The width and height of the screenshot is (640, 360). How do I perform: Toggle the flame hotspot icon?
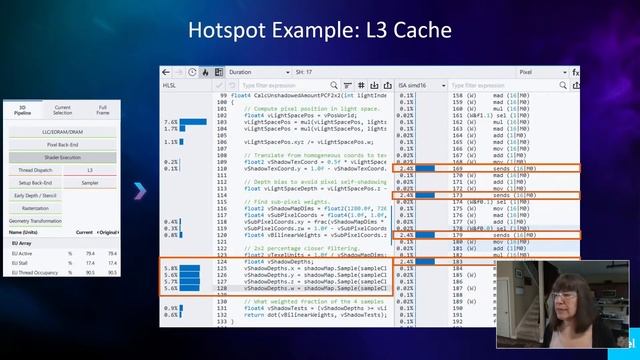pyautogui.click(x=205, y=72)
